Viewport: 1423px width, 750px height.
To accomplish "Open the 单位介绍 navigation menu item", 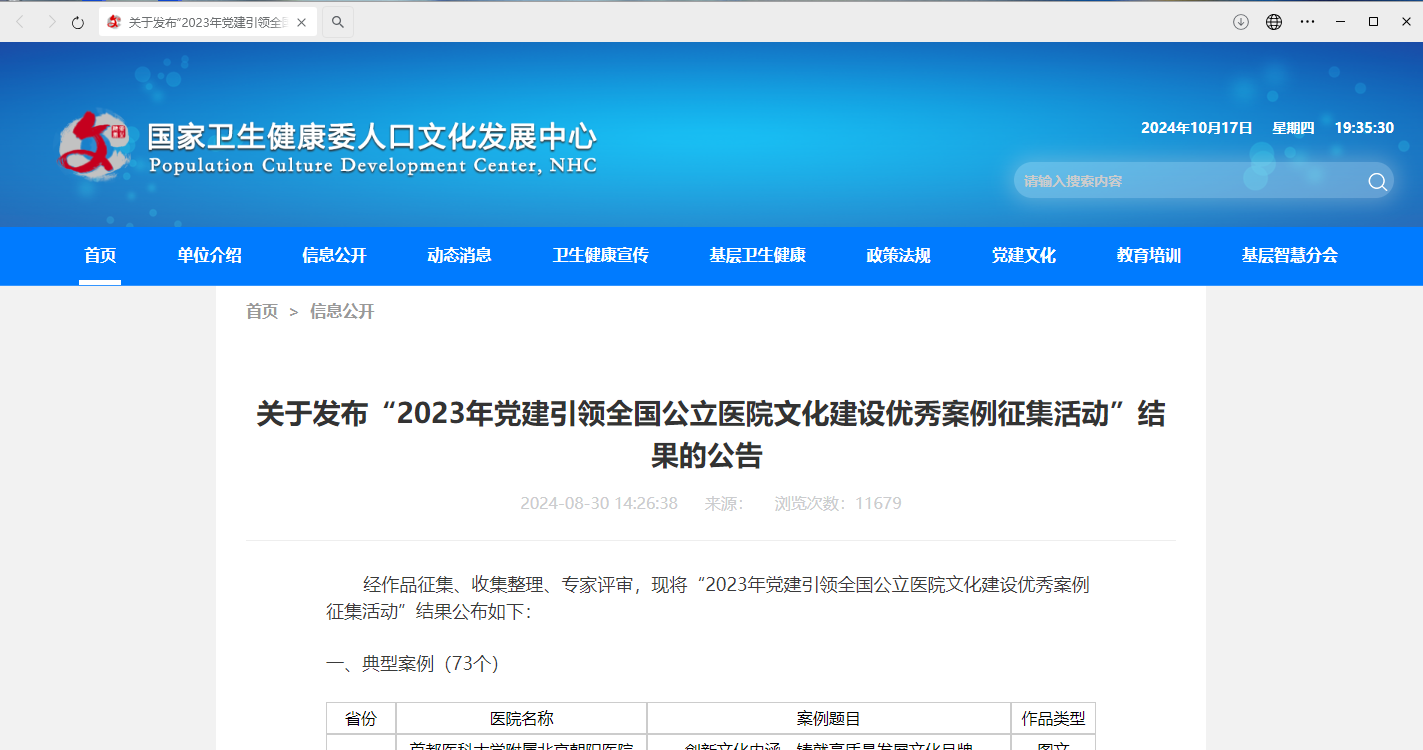I will 210,255.
